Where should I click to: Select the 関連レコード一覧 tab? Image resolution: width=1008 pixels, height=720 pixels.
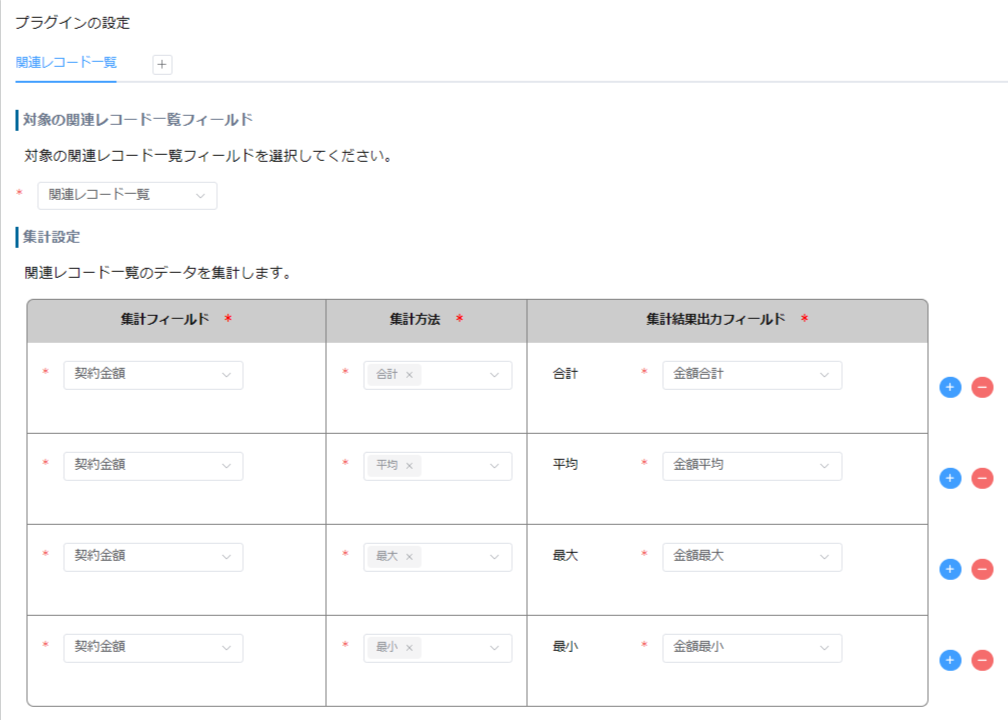tap(66, 63)
